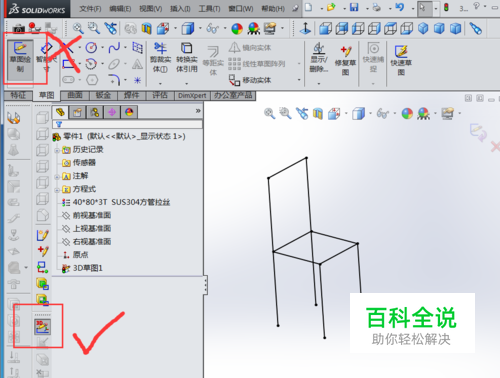Switch to the 焊件 tab

coord(132,95)
